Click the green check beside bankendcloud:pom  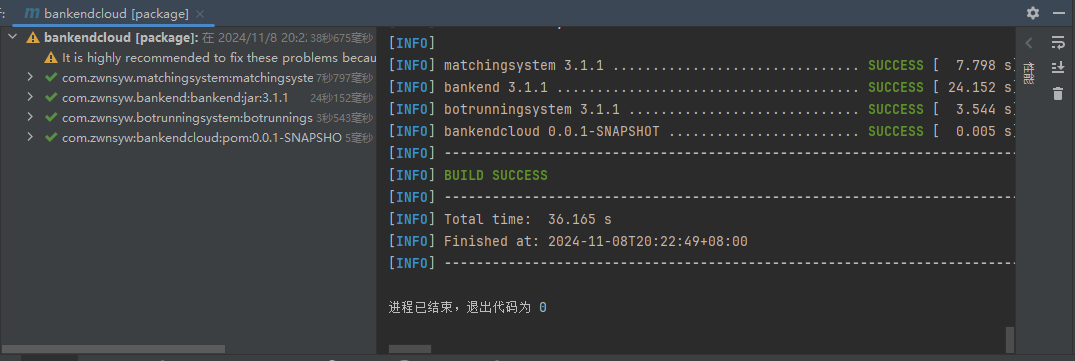coord(51,137)
